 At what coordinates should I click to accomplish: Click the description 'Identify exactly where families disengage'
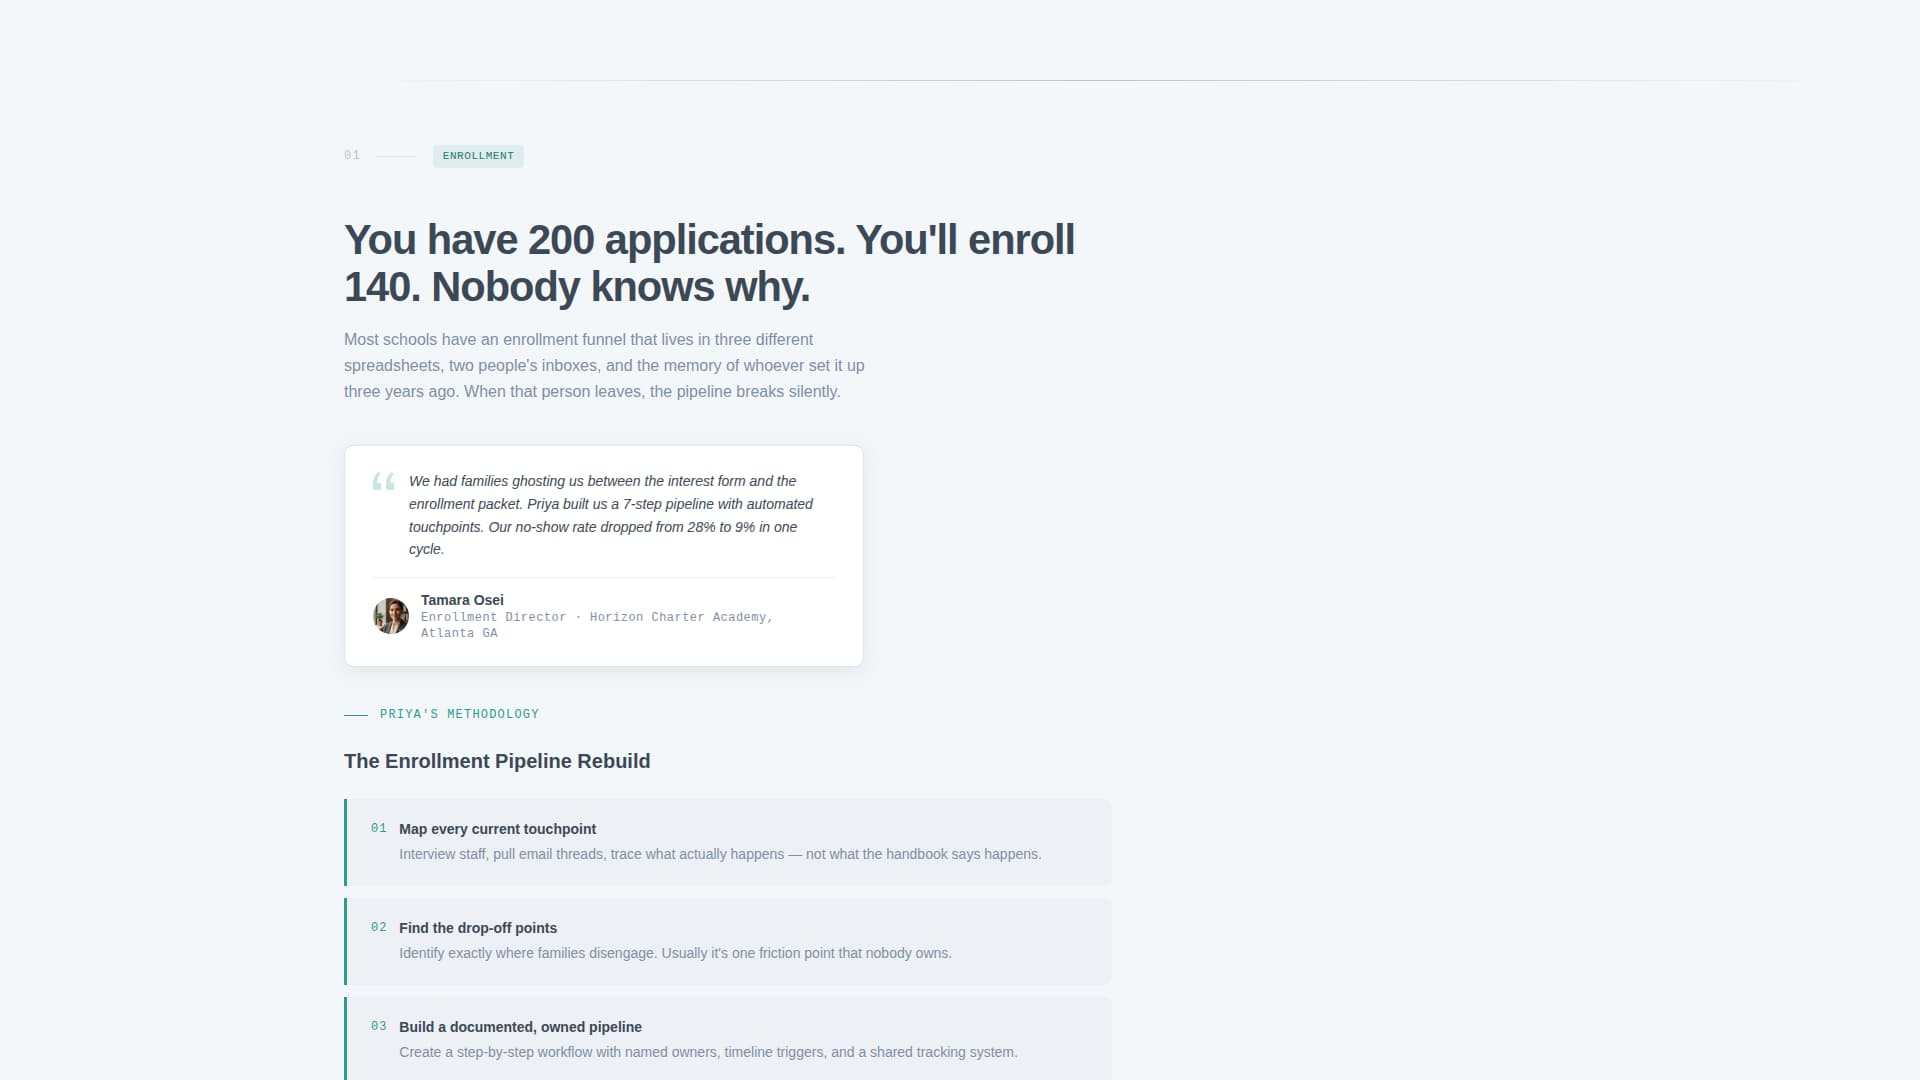click(675, 953)
